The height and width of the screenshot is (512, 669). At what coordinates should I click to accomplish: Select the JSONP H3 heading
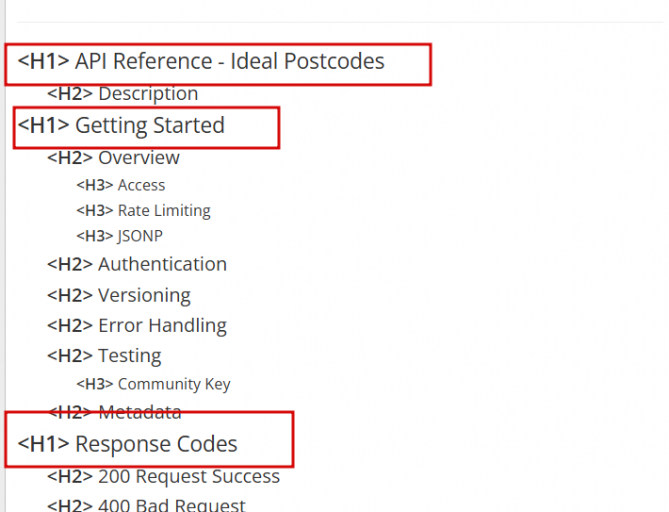click(x=119, y=236)
